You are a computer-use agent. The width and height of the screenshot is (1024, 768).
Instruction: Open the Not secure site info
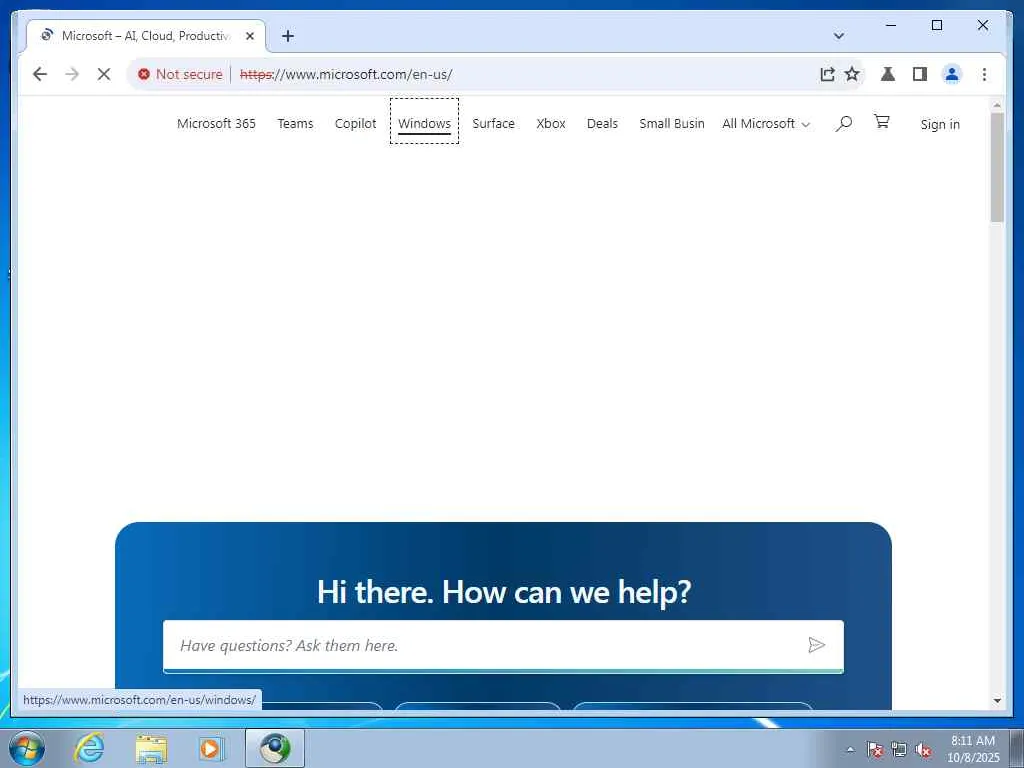point(180,74)
